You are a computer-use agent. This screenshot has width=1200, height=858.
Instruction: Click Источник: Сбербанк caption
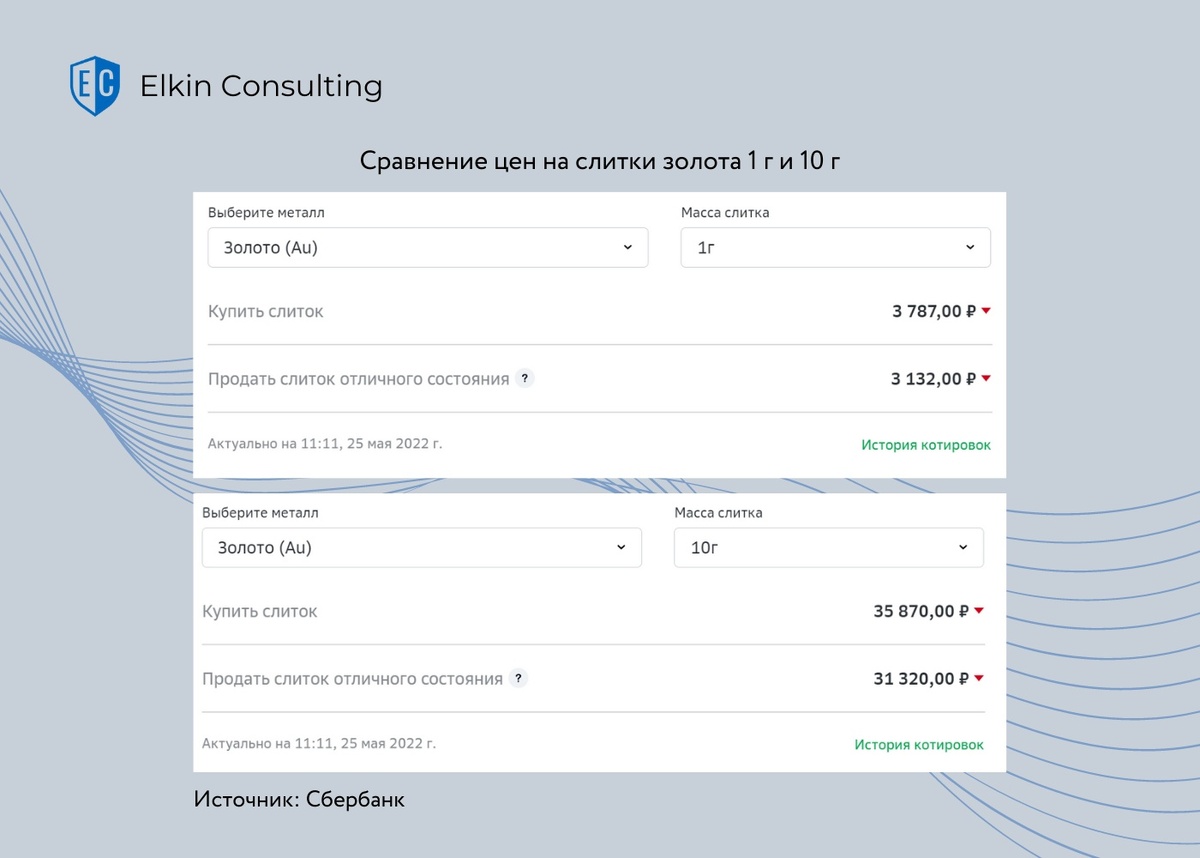(299, 800)
